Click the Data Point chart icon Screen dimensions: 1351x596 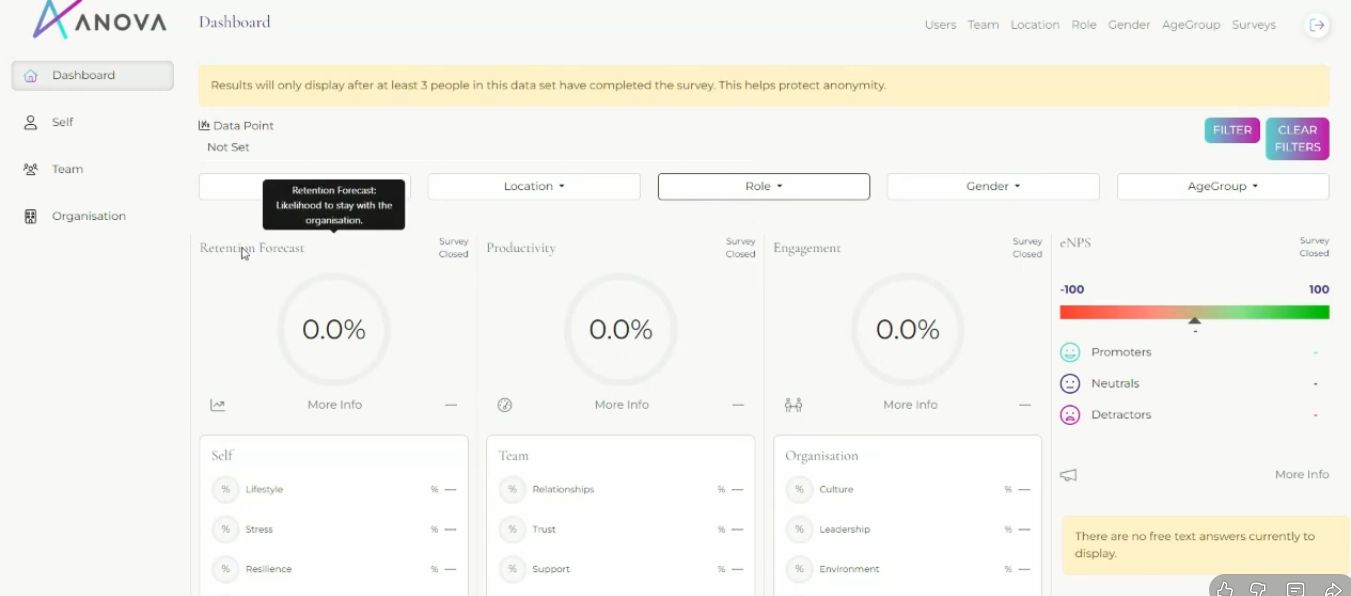click(204, 125)
